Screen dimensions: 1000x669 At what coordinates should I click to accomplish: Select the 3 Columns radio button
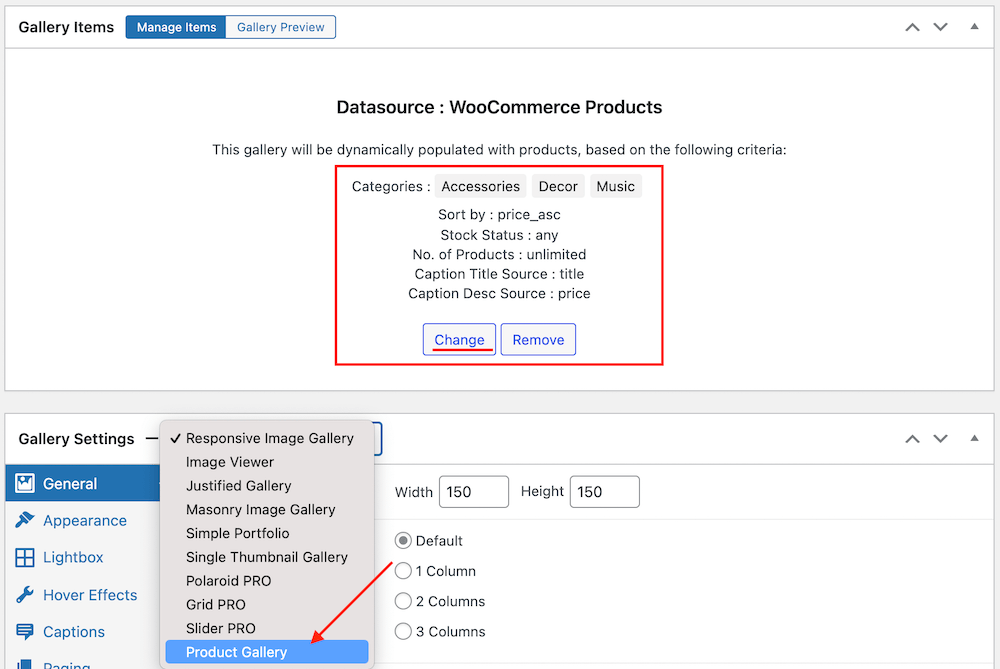click(403, 631)
